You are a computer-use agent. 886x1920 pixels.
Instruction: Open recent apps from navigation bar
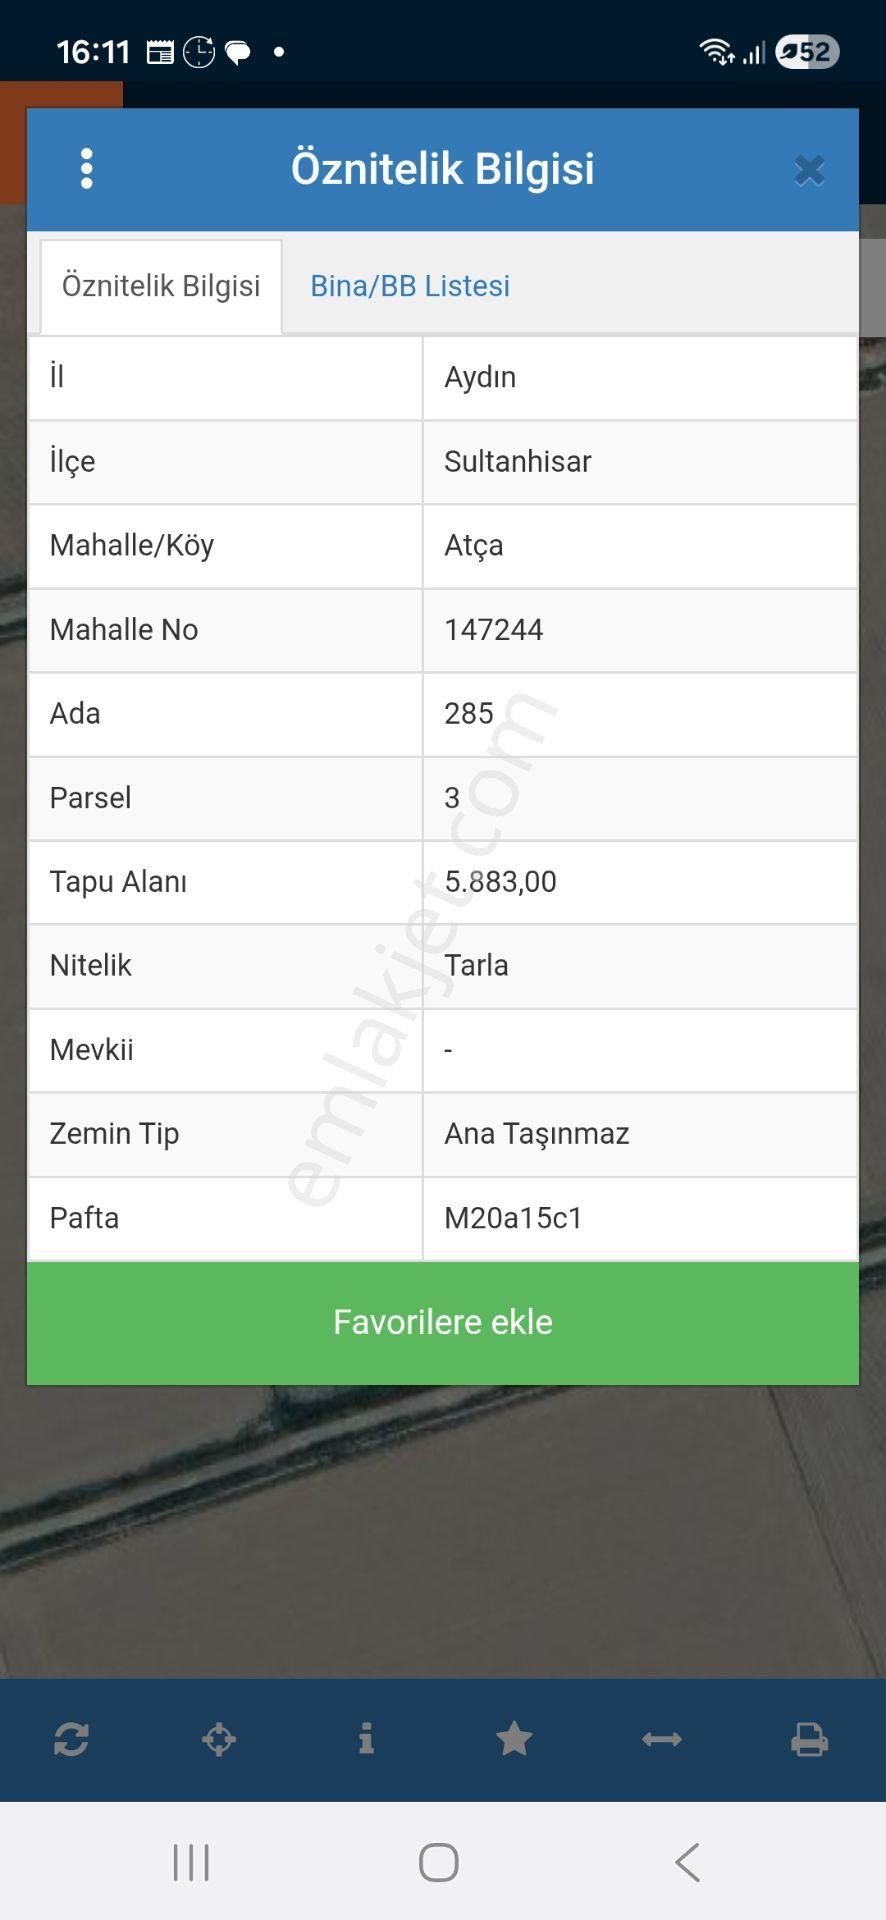pyautogui.click(x=190, y=1862)
